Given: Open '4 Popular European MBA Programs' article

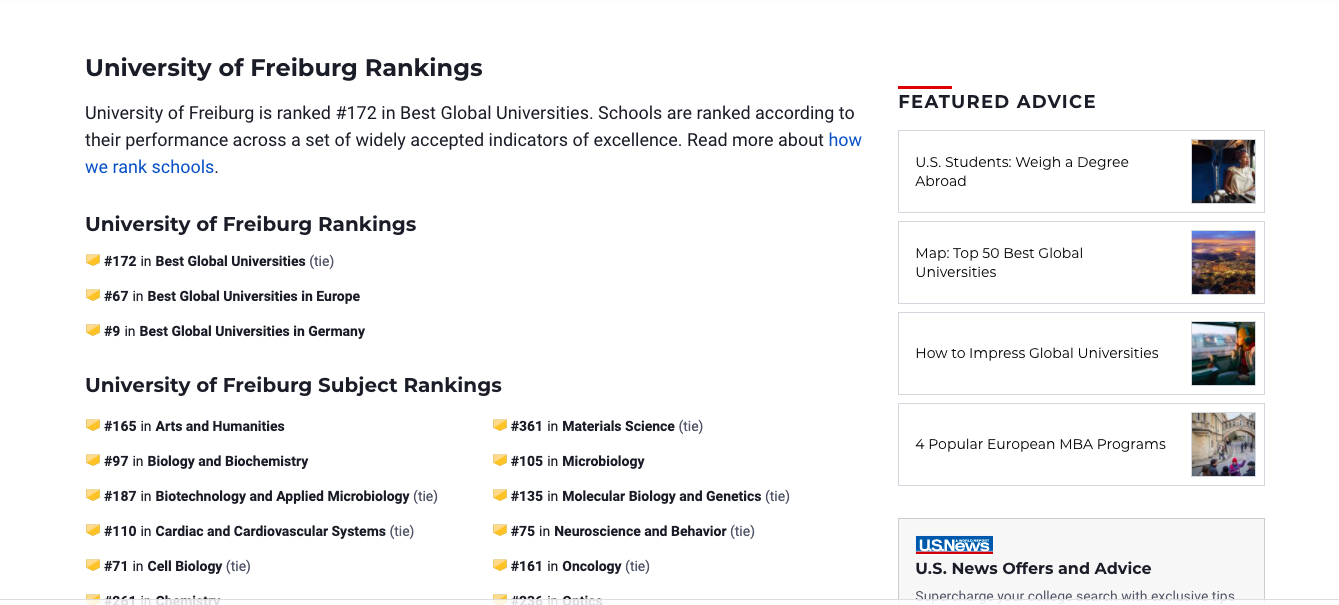Looking at the screenshot, I should (x=1080, y=444).
